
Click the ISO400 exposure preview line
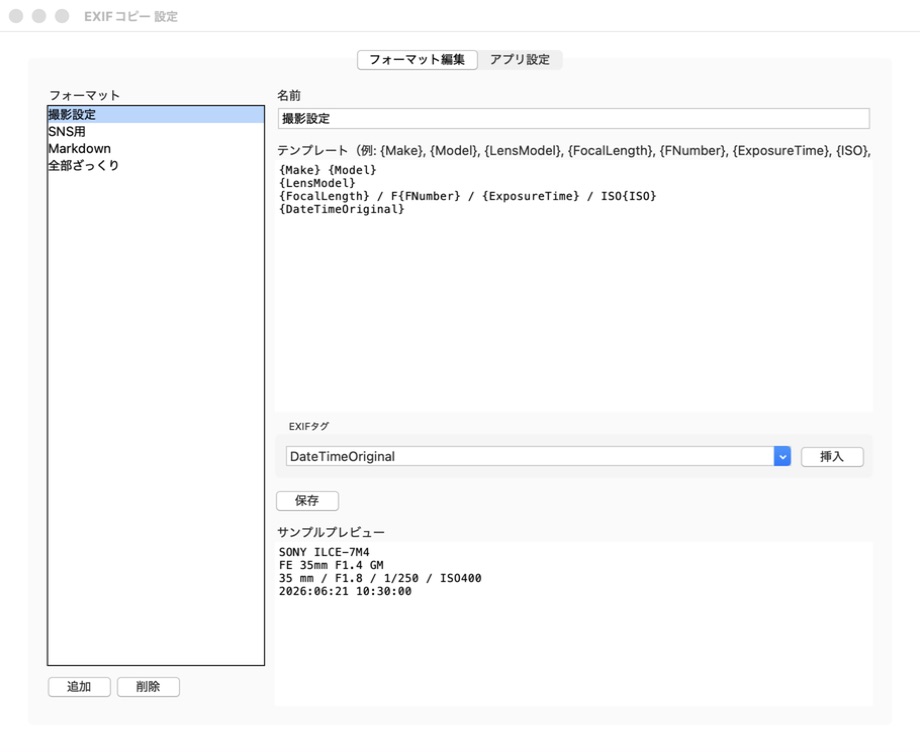pyautogui.click(x=380, y=578)
